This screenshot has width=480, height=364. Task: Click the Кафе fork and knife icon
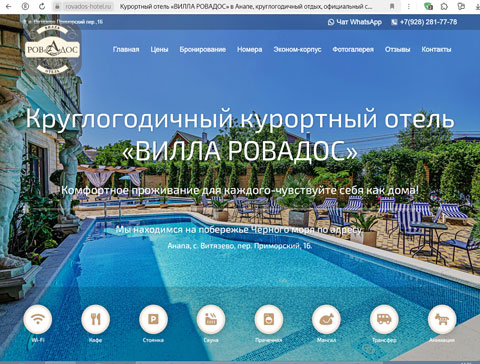(95, 319)
